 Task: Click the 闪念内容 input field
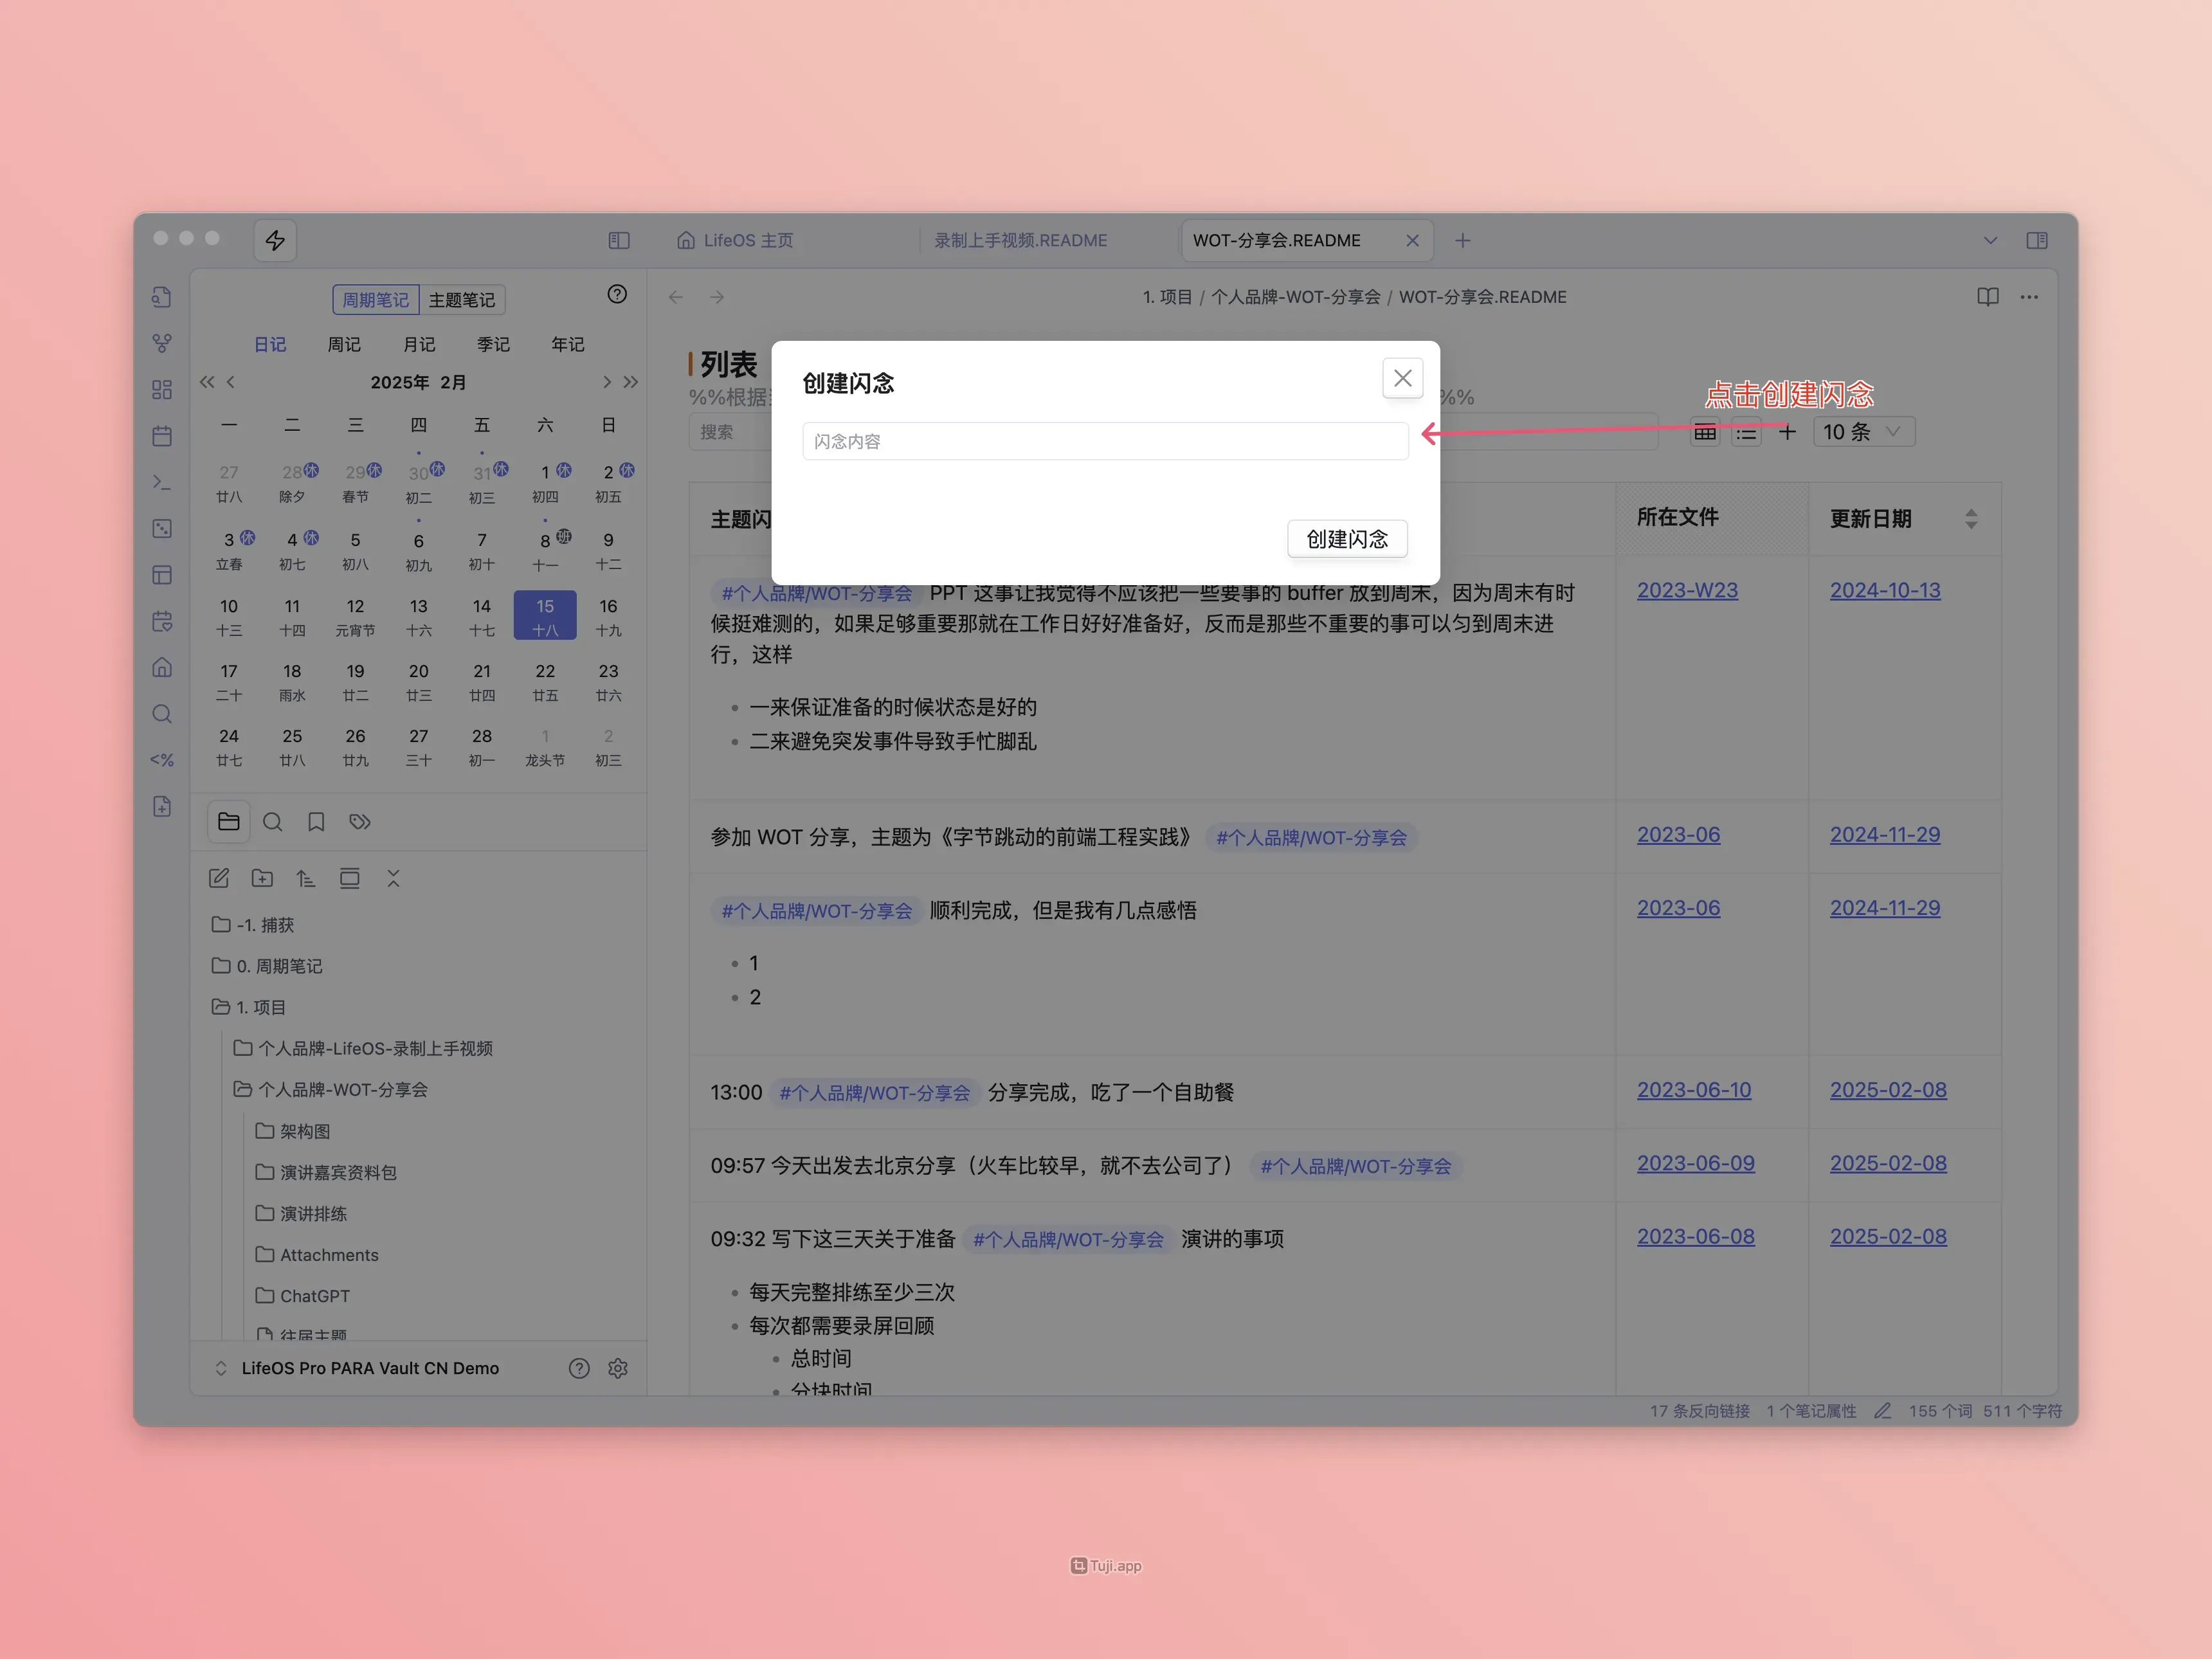click(1104, 441)
